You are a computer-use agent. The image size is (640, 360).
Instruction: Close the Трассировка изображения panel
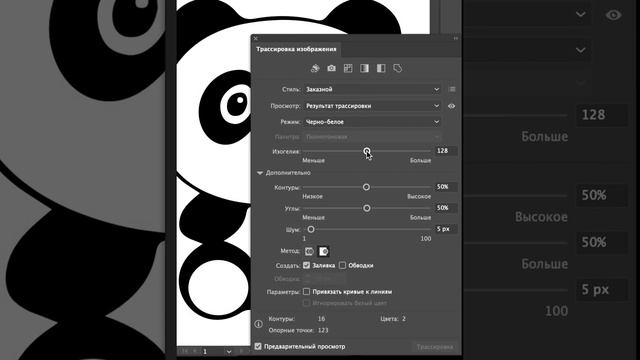pyautogui.click(x=256, y=38)
